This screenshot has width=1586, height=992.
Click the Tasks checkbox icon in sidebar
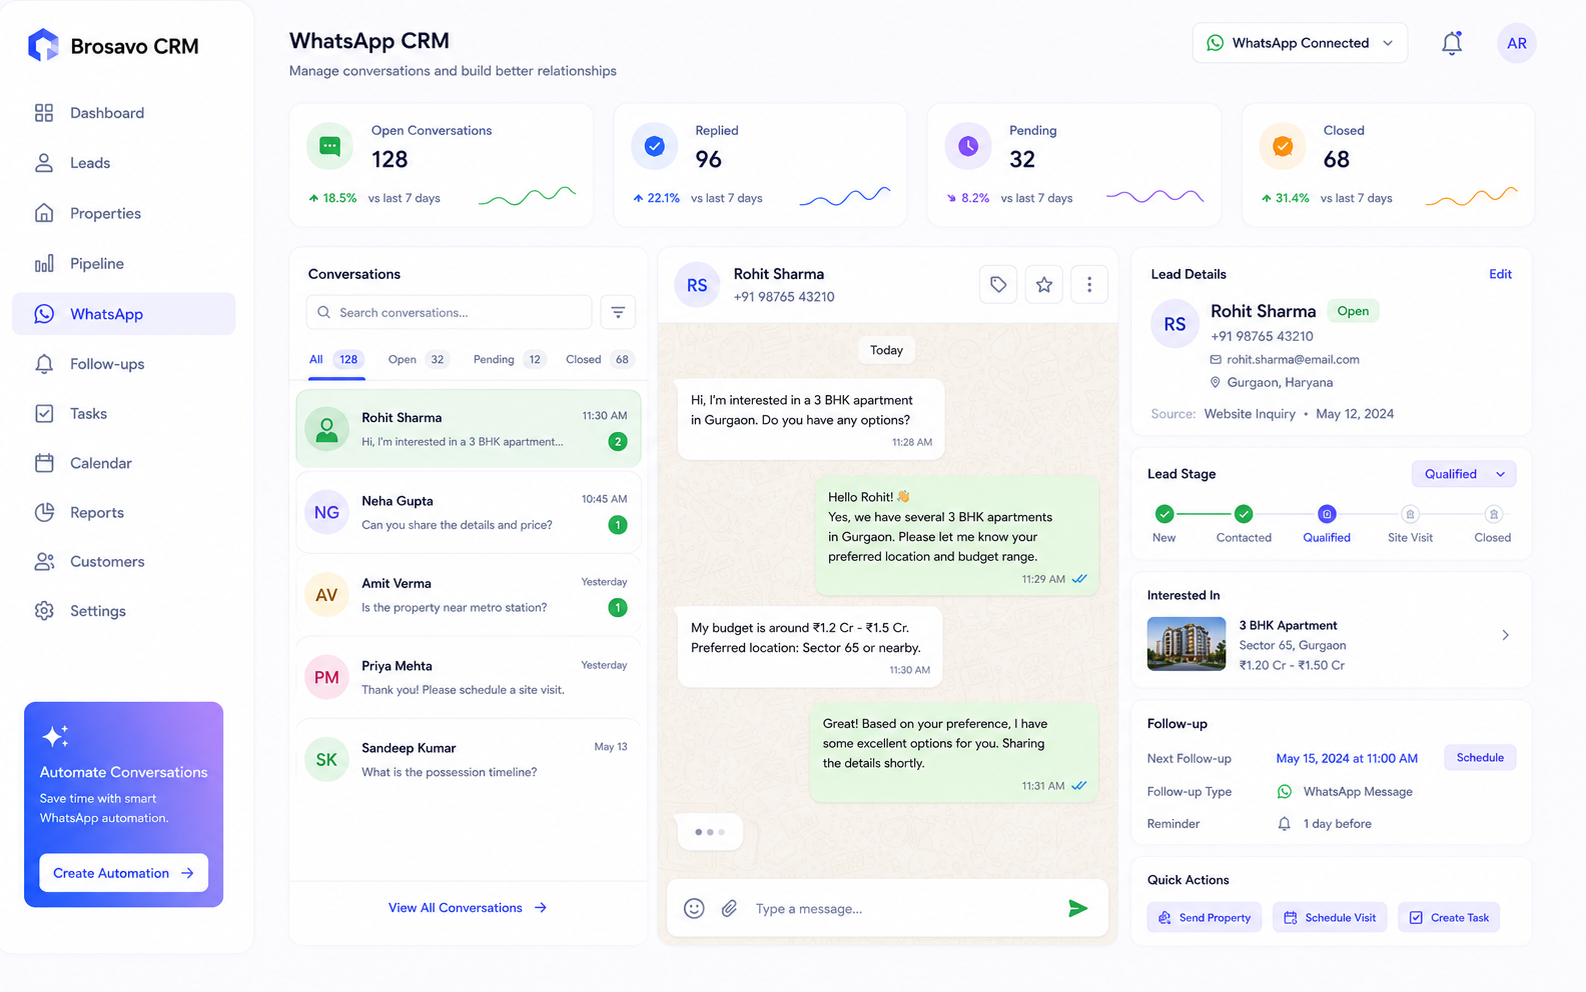[44, 413]
